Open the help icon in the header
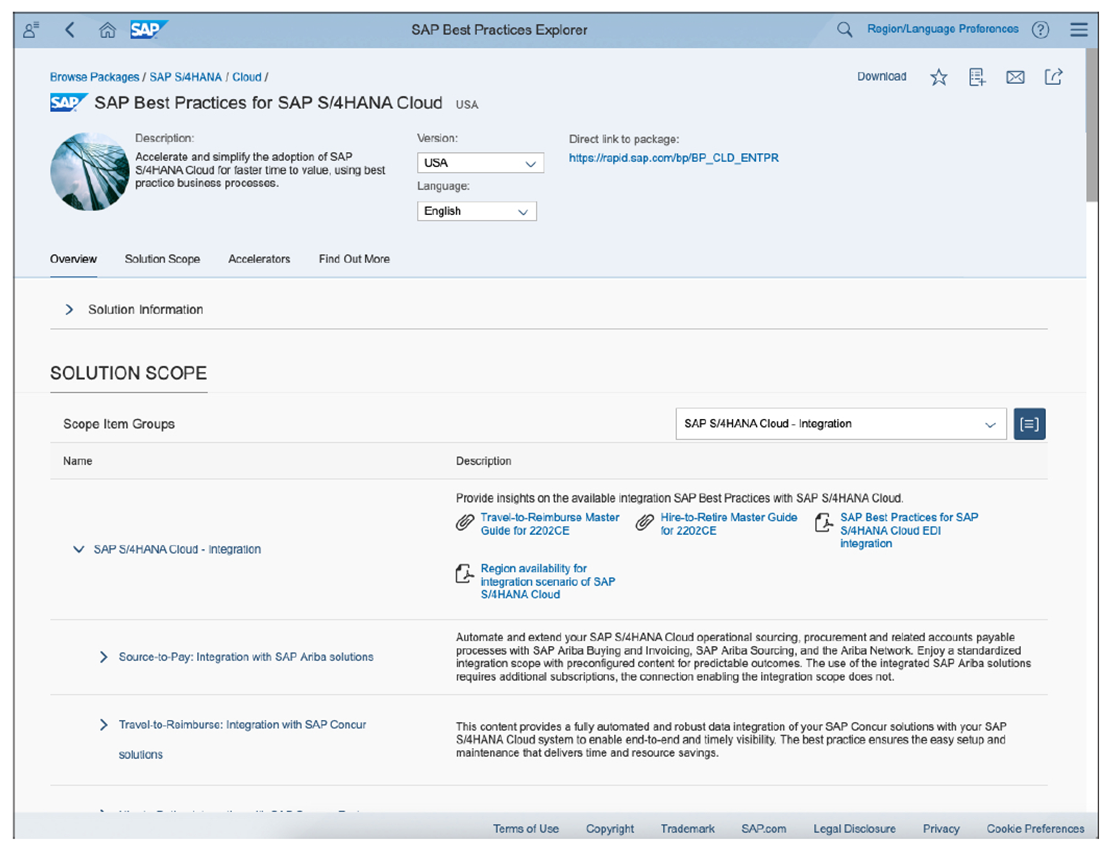Screen dimensions: 1110x854 click(1040, 29)
